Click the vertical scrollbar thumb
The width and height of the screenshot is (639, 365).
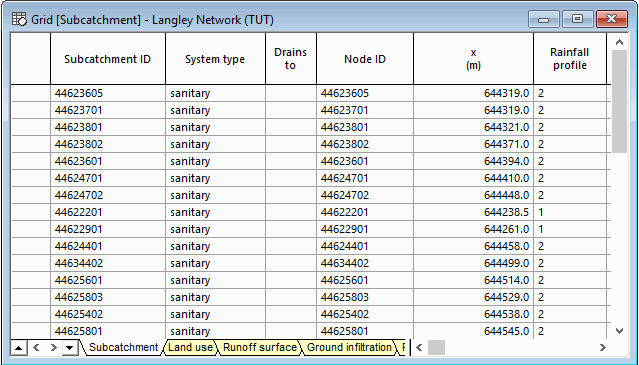pos(619,101)
